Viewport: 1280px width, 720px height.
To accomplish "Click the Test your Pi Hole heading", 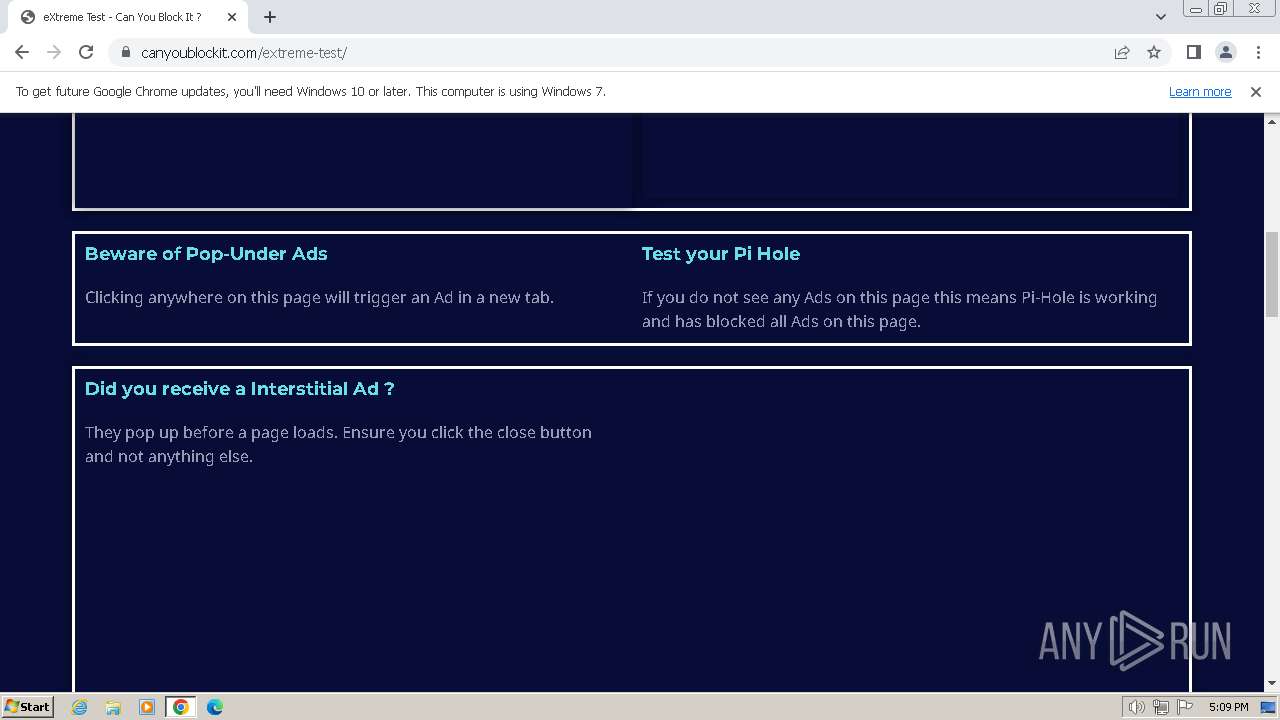I will (x=721, y=254).
